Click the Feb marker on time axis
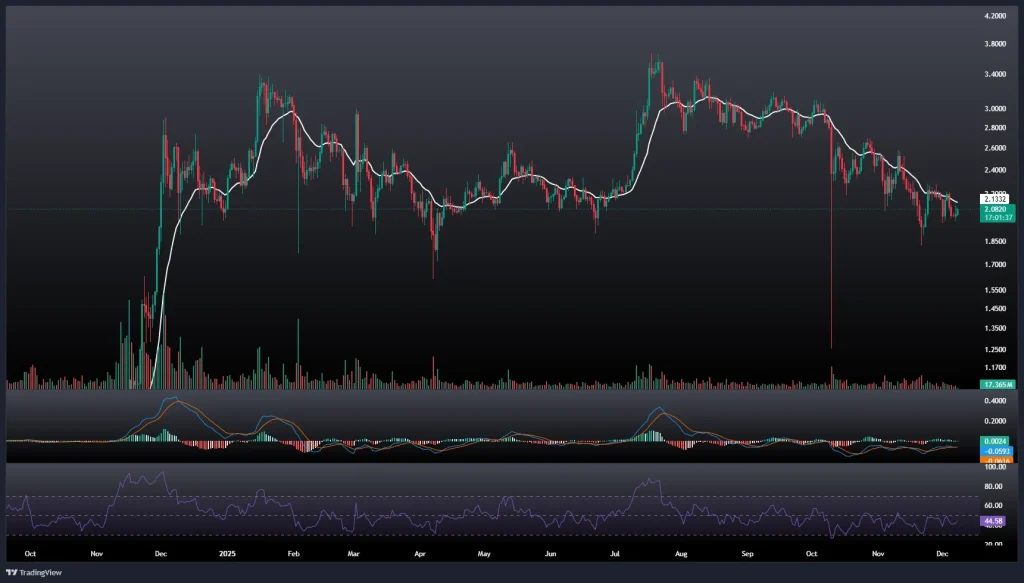 point(294,552)
